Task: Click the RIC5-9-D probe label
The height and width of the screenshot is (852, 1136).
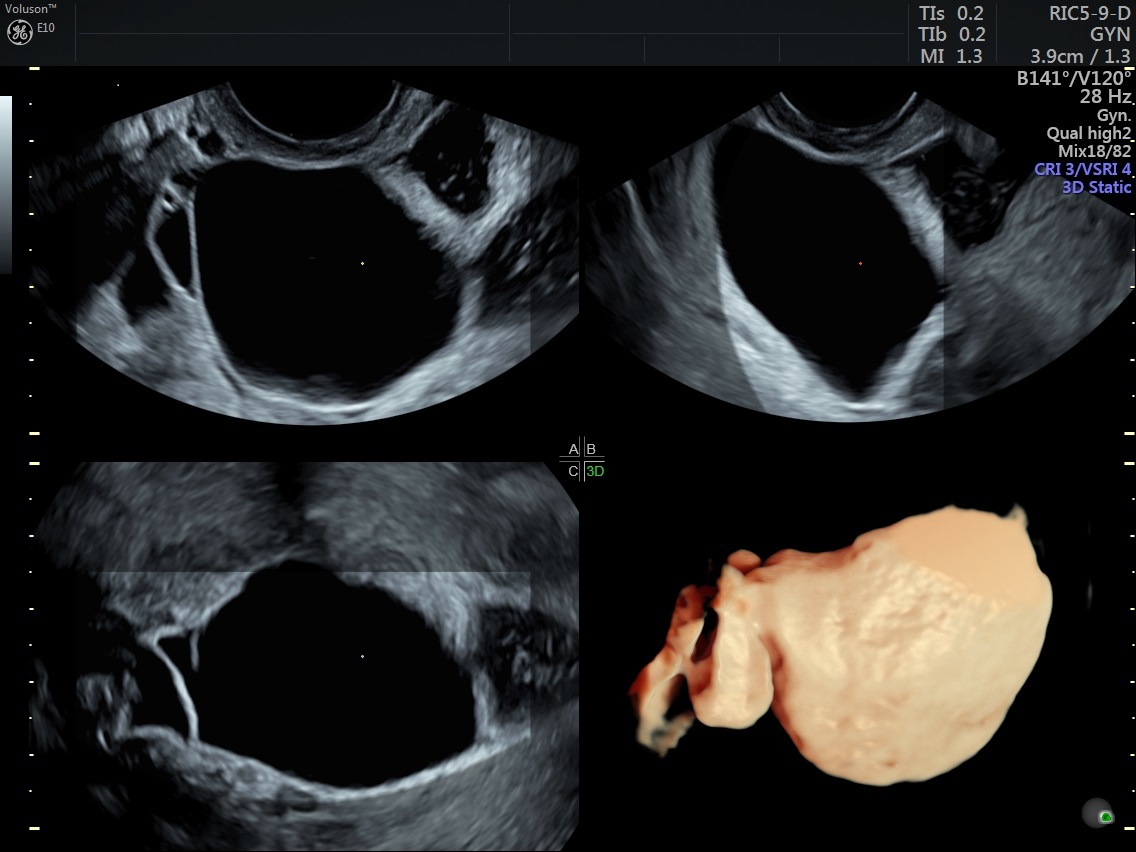Action: (x=1089, y=14)
